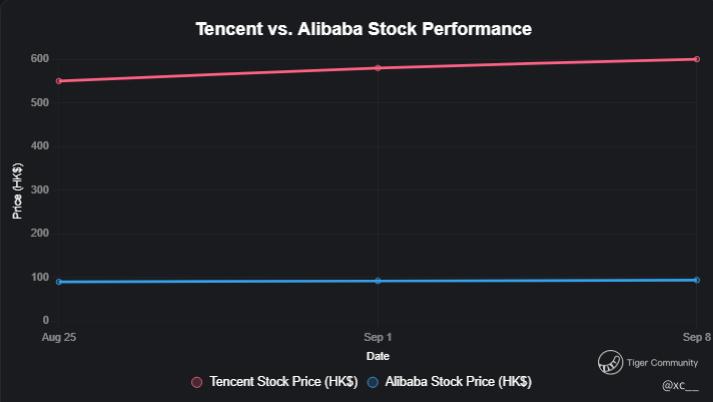713x402 pixels.
Task: Click the Tiger Community logo icon
Action: 609,362
